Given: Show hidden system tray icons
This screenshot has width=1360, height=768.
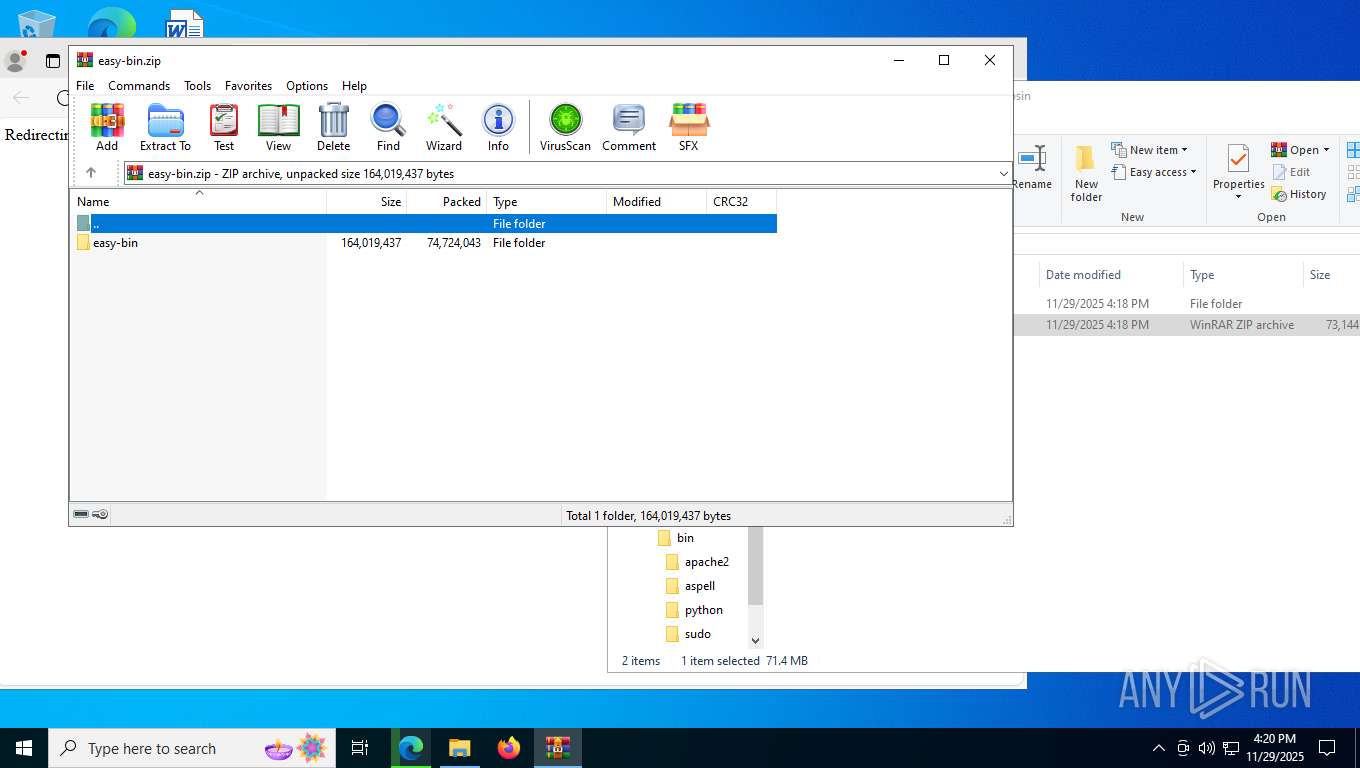Looking at the screenshot, I should pyautogui.click(x=1159, y=748).
